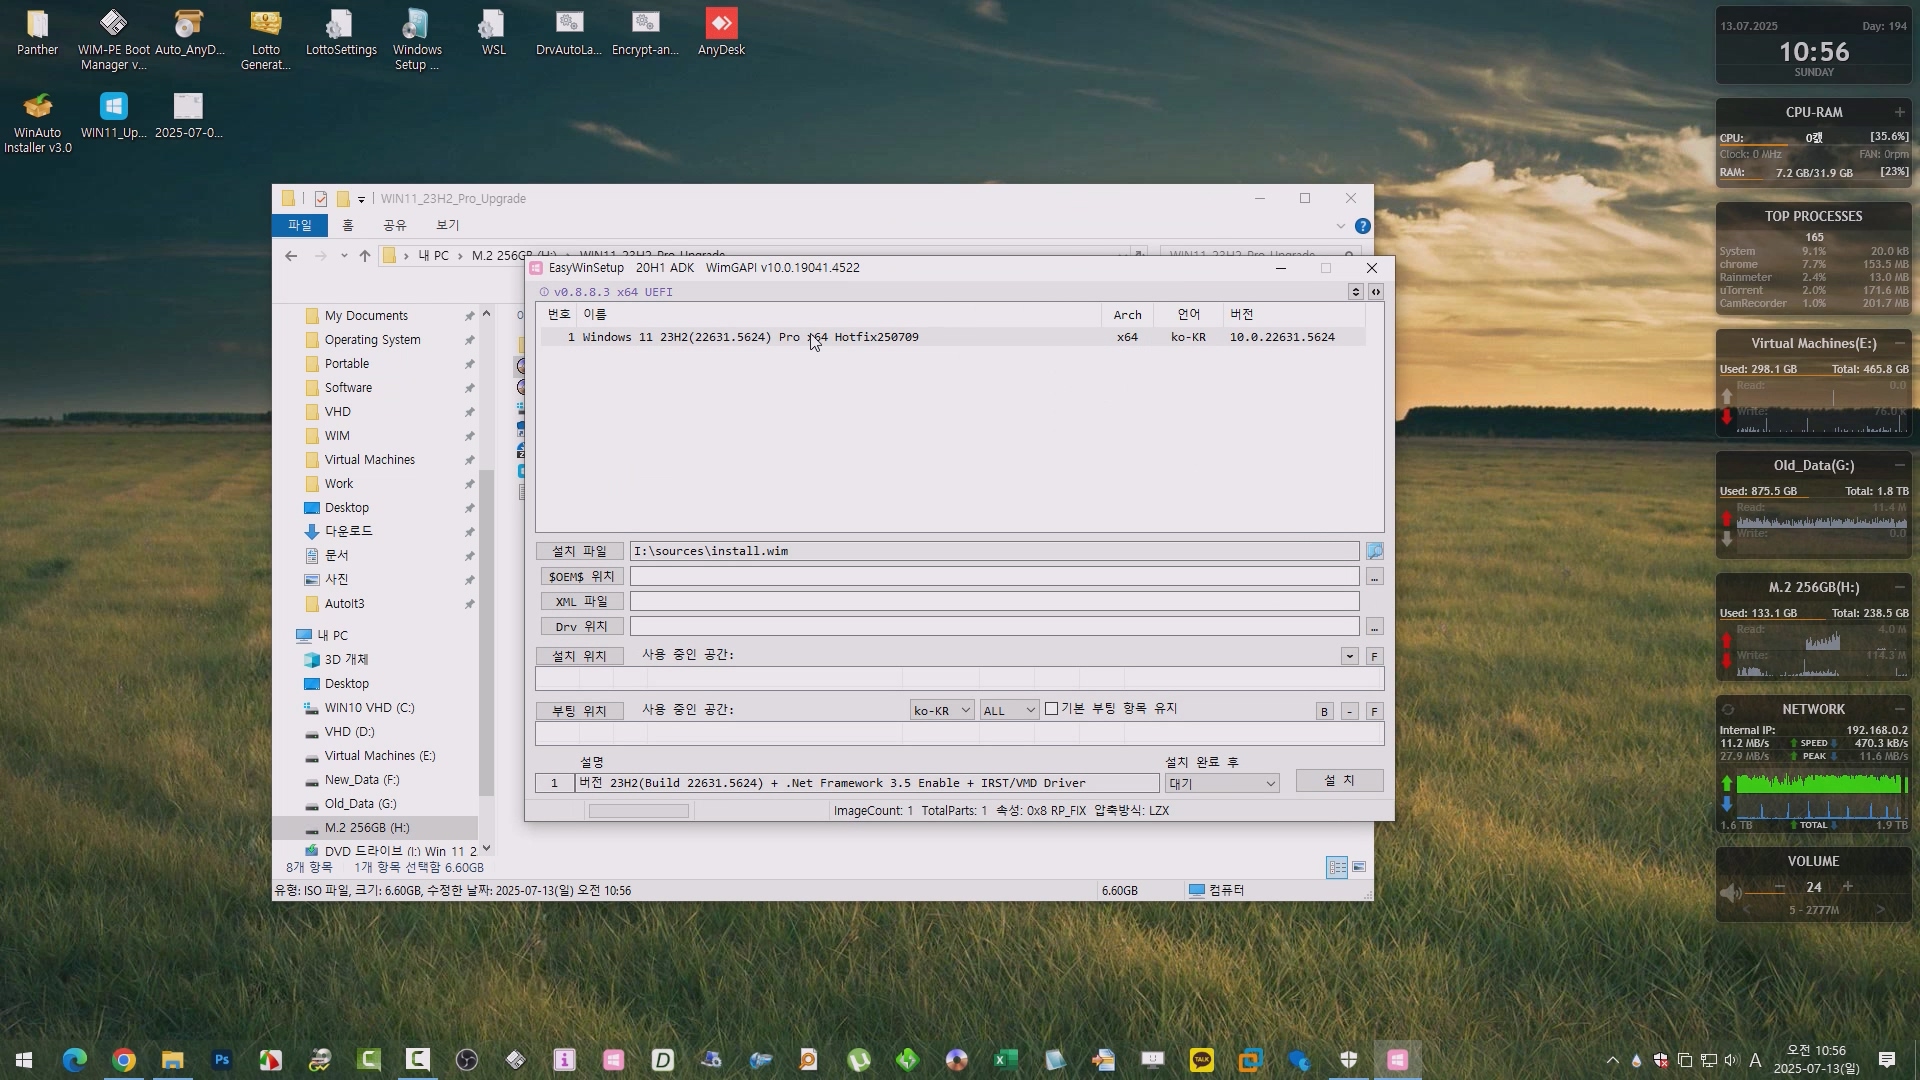Viewport: 1920px width, 1080px height.
Task: Open the 대기 post-install action dropdown
Action: coord(1222,783)
